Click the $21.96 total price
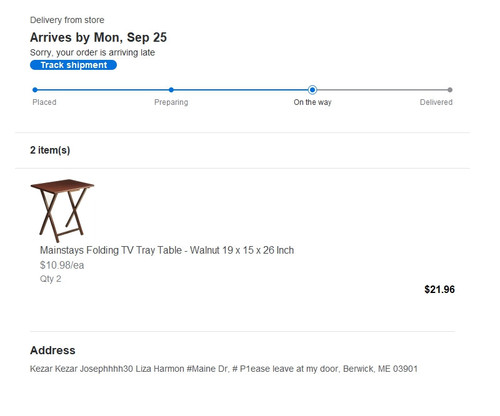500x416 pixels. (439, 289)
